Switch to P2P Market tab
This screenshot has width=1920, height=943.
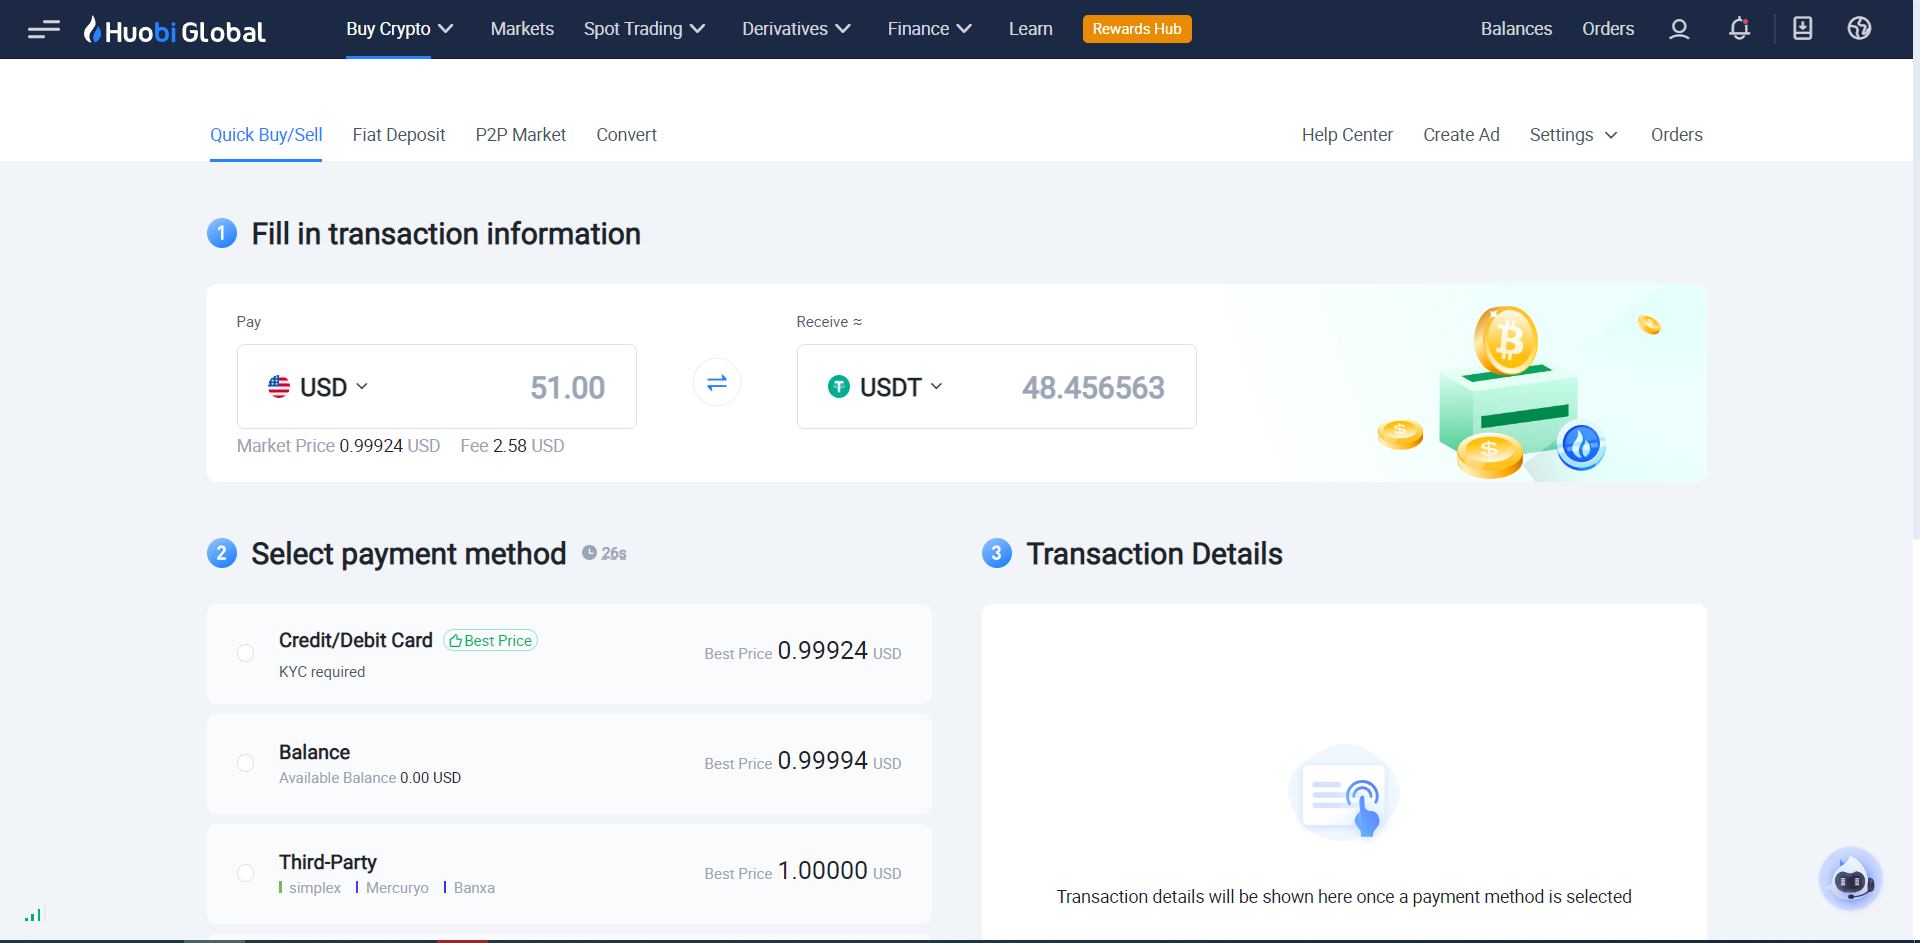pyautogui.click(x=521, y=135)
